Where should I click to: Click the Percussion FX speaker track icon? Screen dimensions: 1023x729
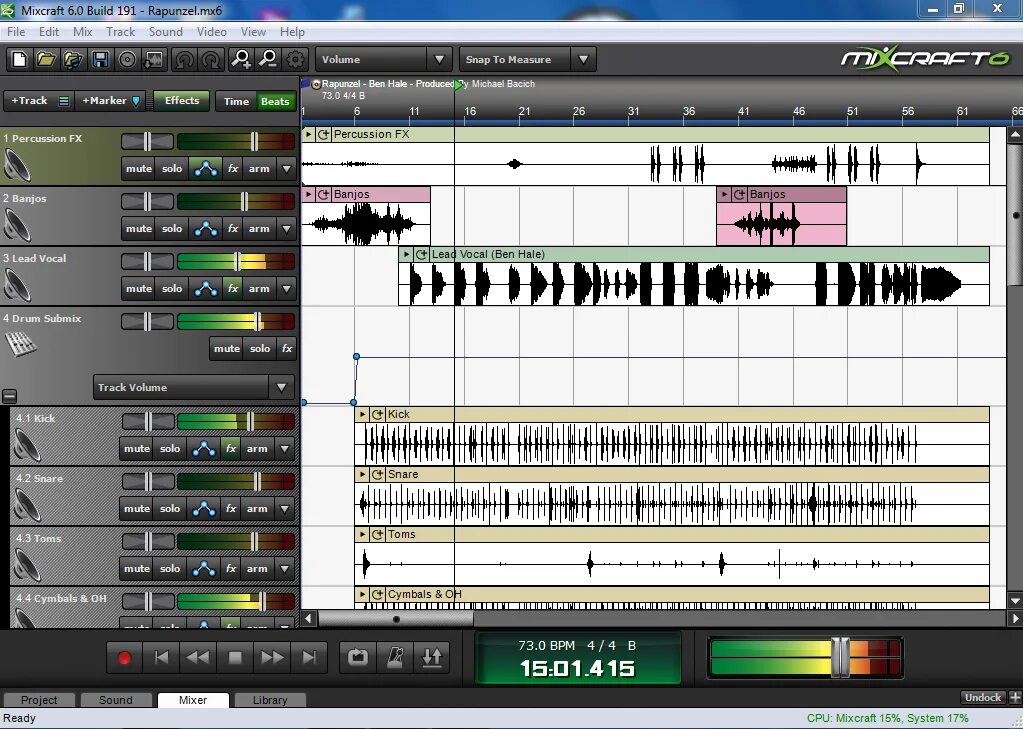click(17, 165)
